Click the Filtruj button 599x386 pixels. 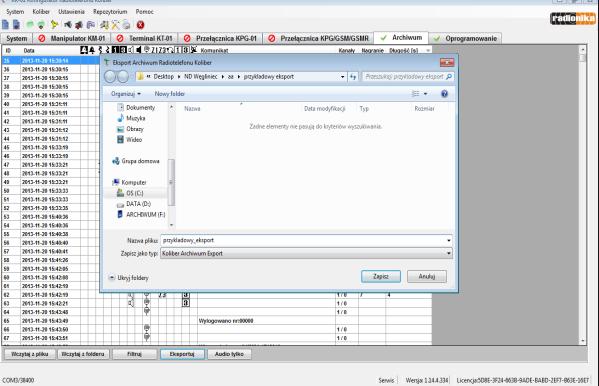click(x=134, y=354)
